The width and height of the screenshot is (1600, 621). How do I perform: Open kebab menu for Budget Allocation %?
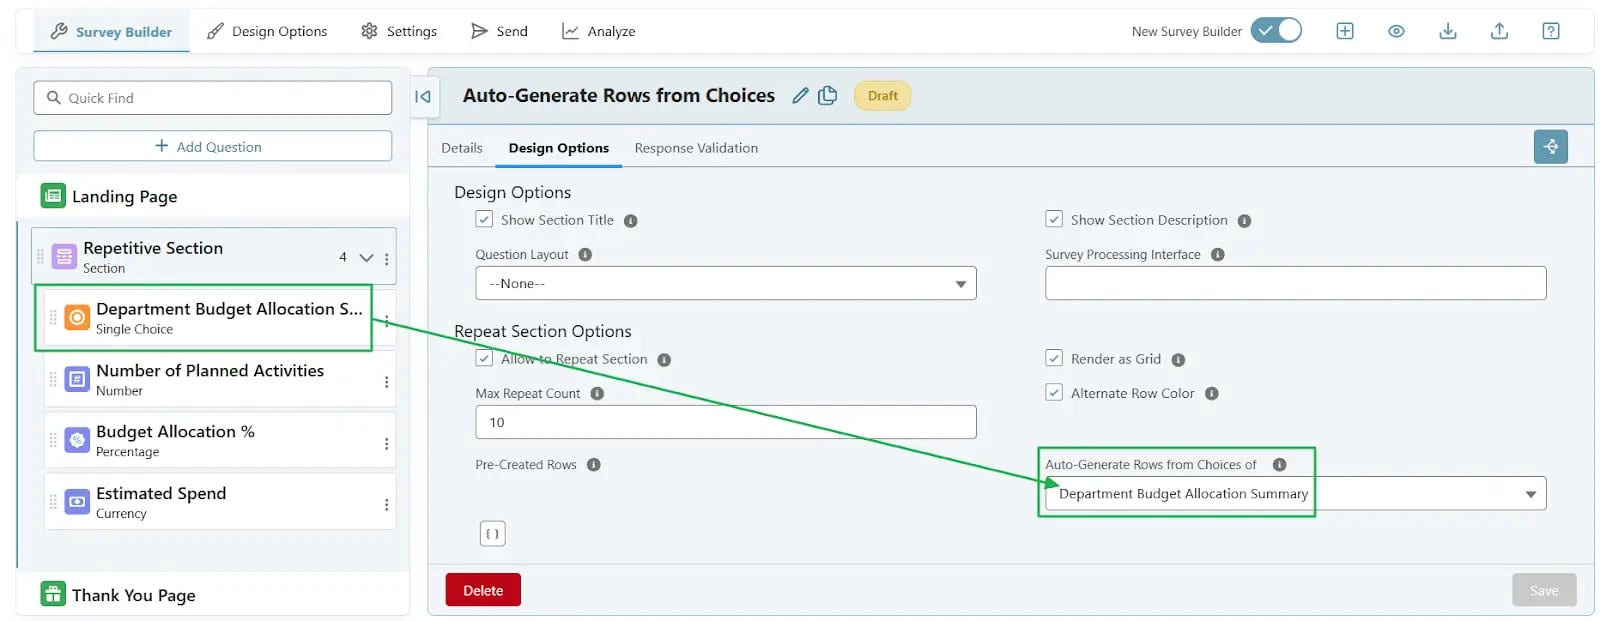(387, 444)
